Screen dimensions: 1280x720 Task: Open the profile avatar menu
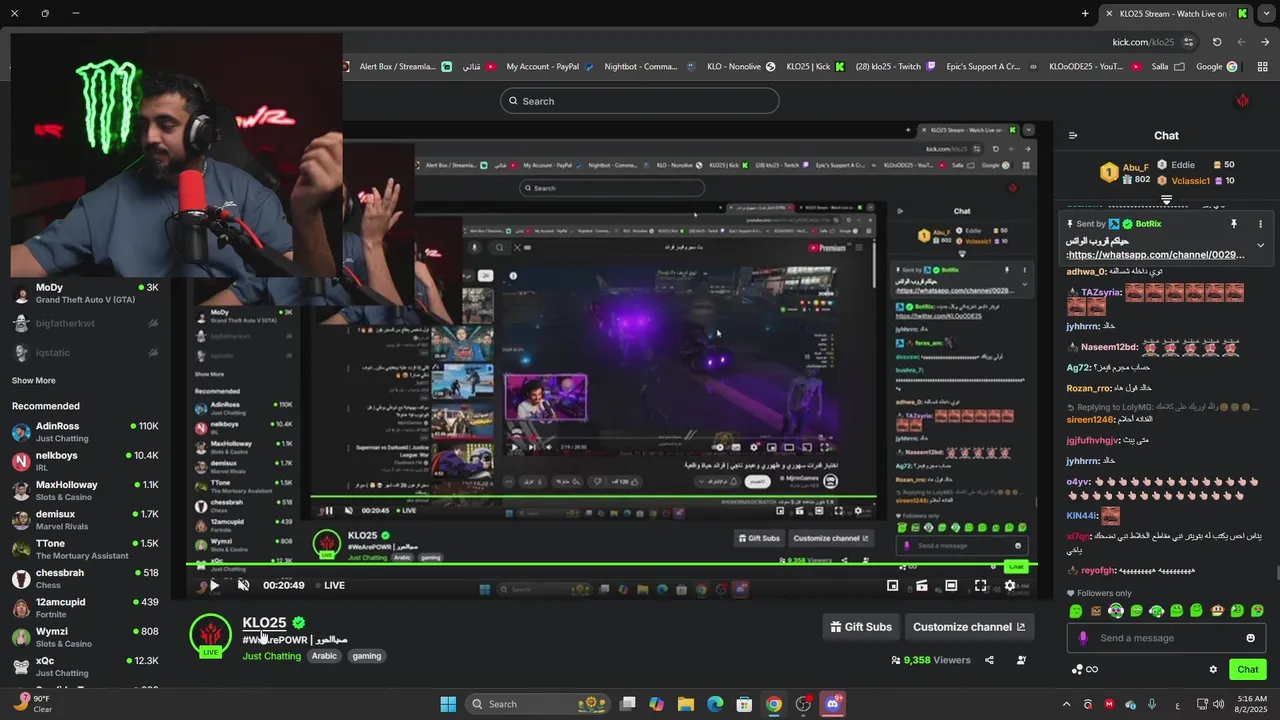pyautogui.click(x=1243, y=101)
